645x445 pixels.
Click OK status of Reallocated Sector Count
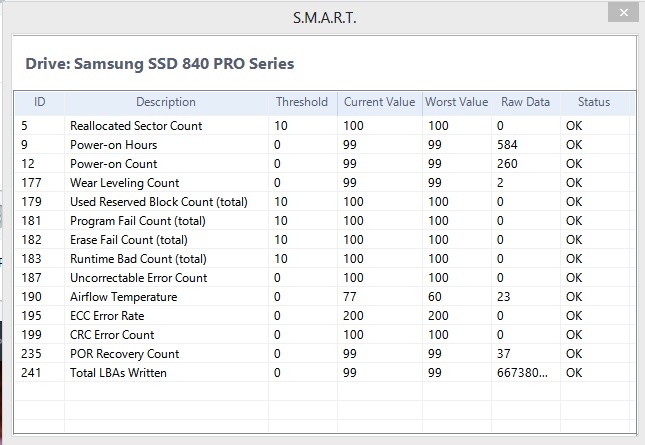[x=574, y=125]
